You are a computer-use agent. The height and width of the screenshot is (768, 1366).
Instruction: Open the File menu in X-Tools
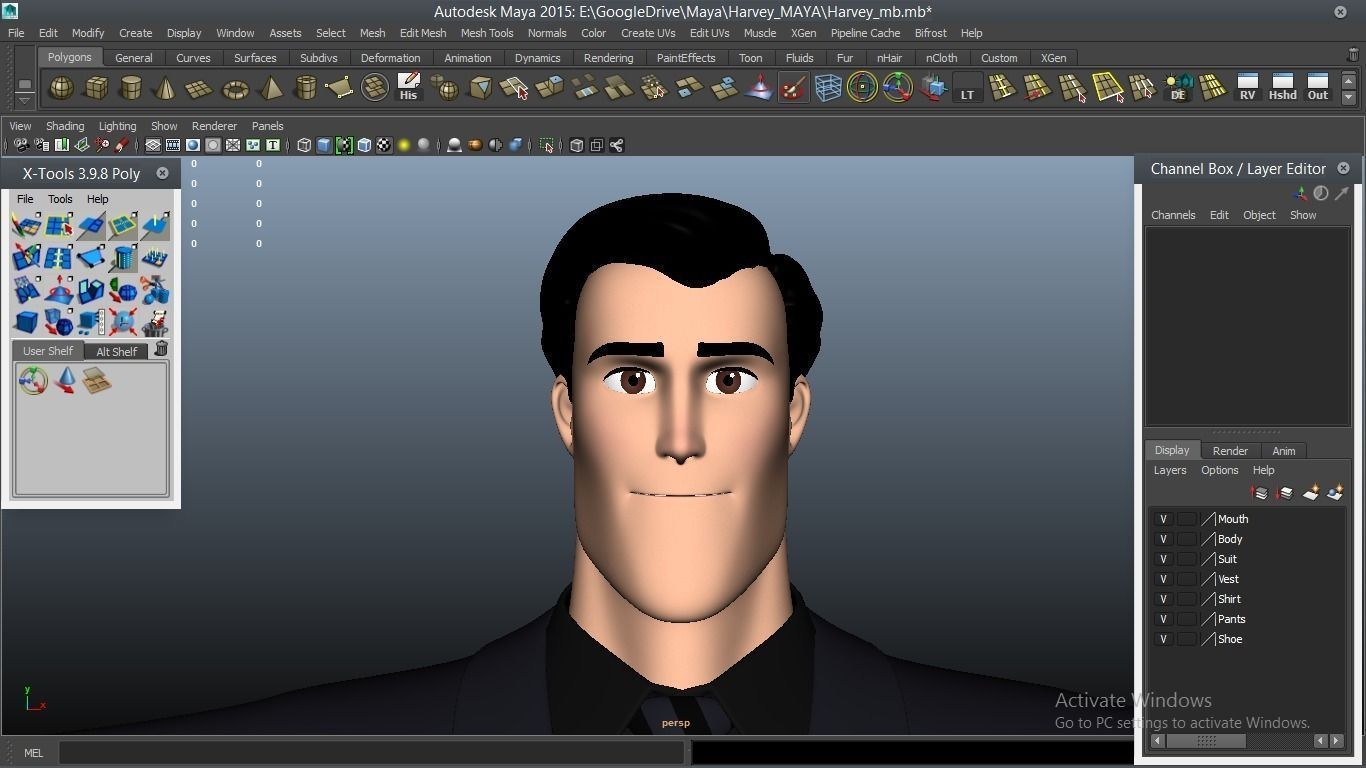coord(25,199)
